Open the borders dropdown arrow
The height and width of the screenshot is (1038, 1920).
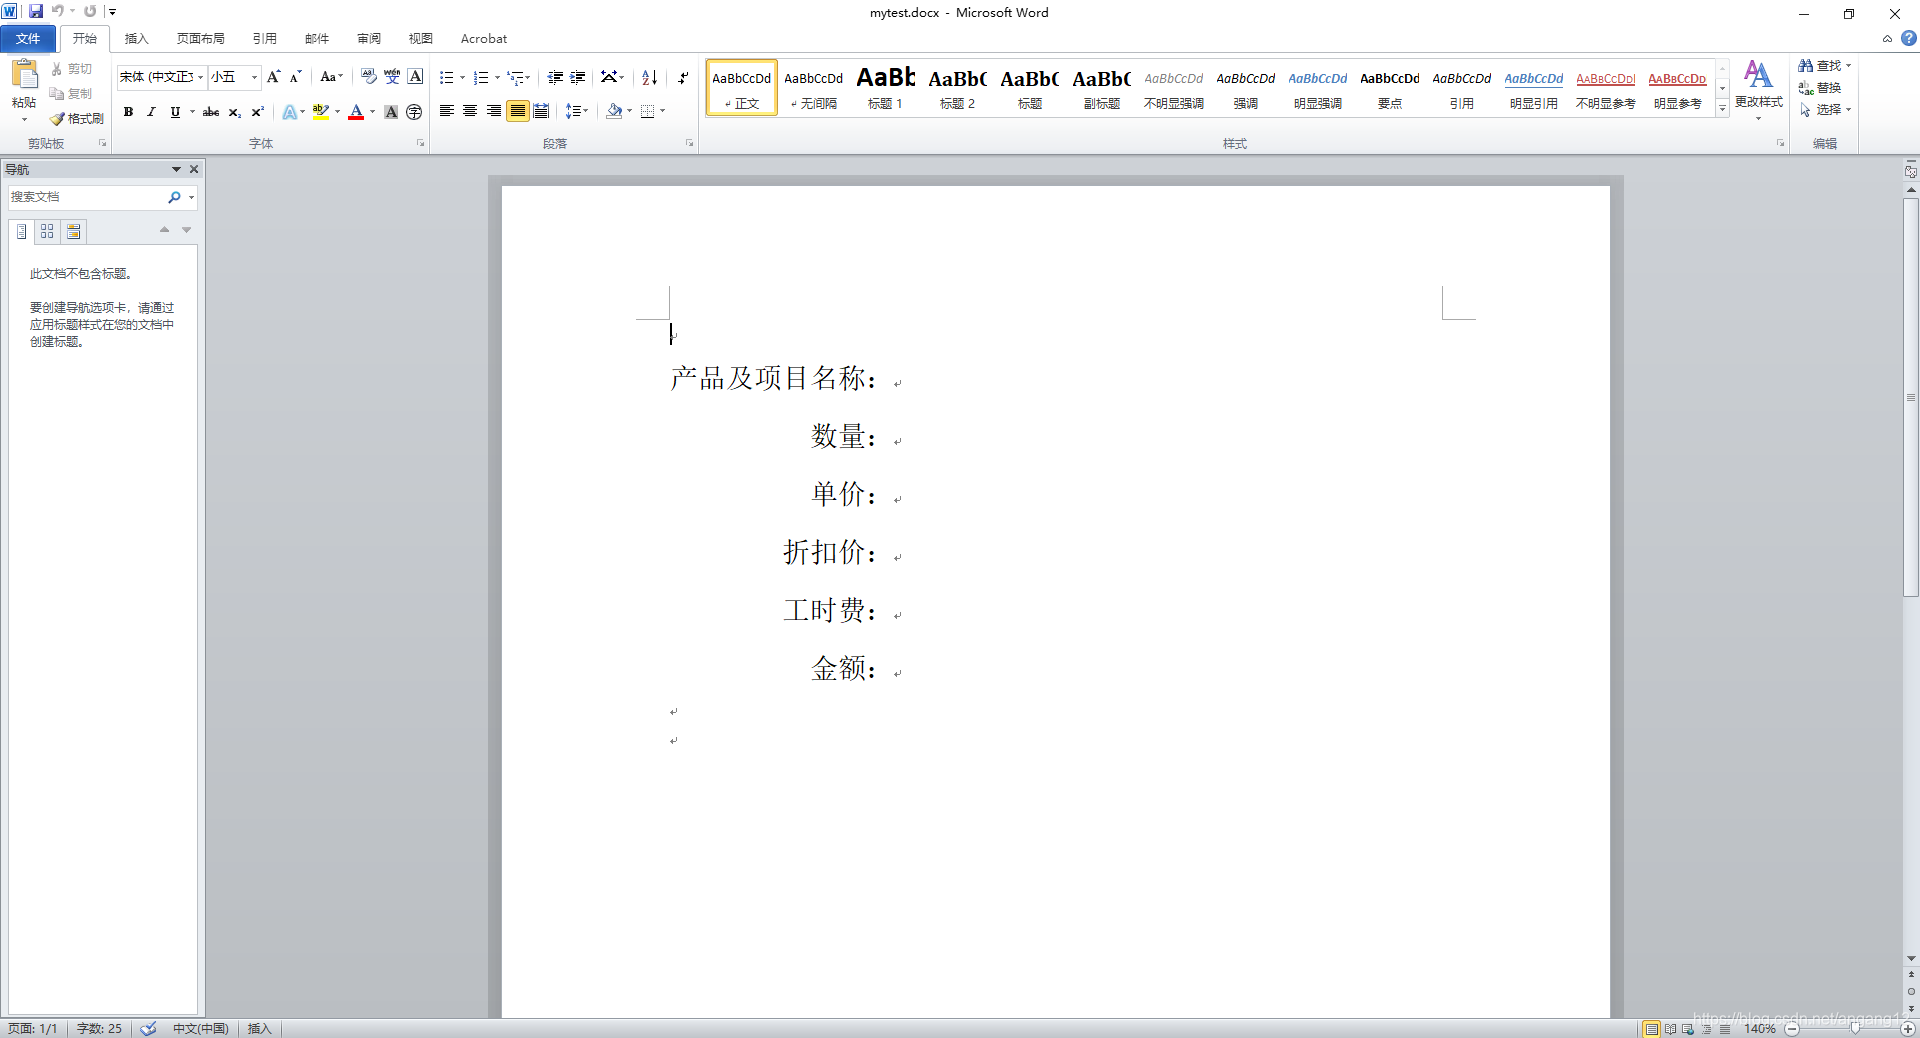click(663, 111)
